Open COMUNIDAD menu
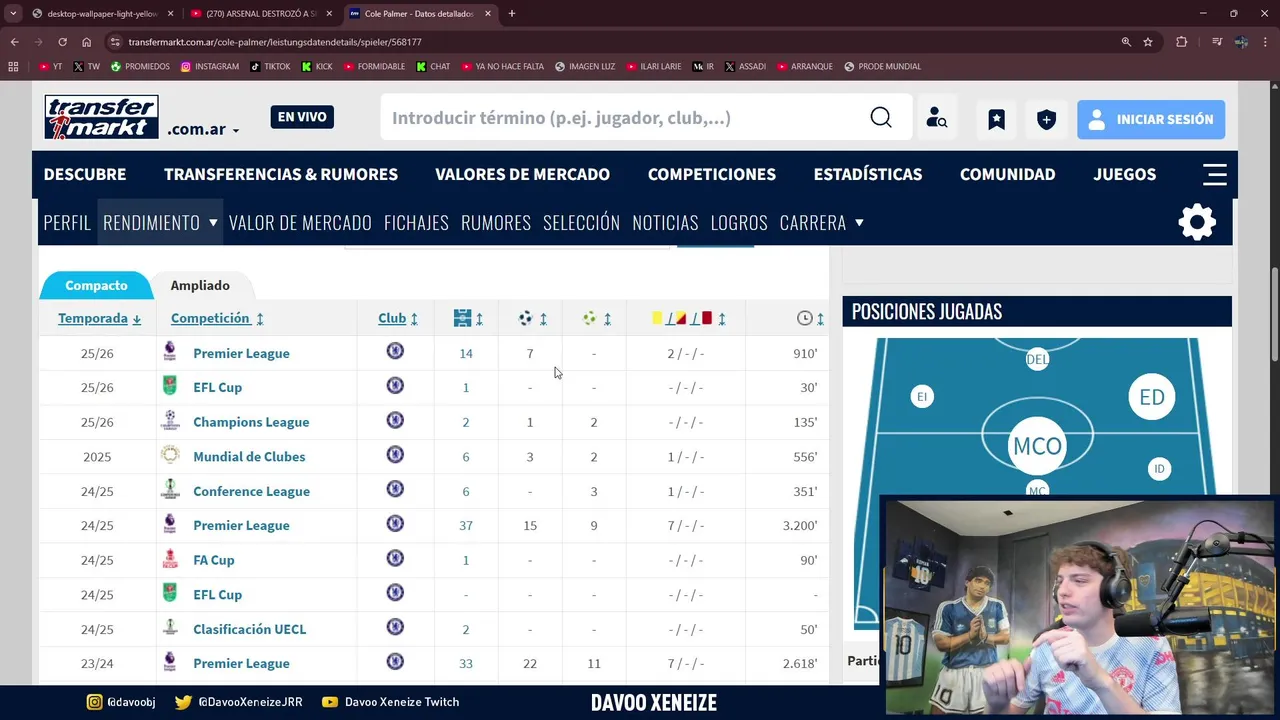 click(1007, 174)
